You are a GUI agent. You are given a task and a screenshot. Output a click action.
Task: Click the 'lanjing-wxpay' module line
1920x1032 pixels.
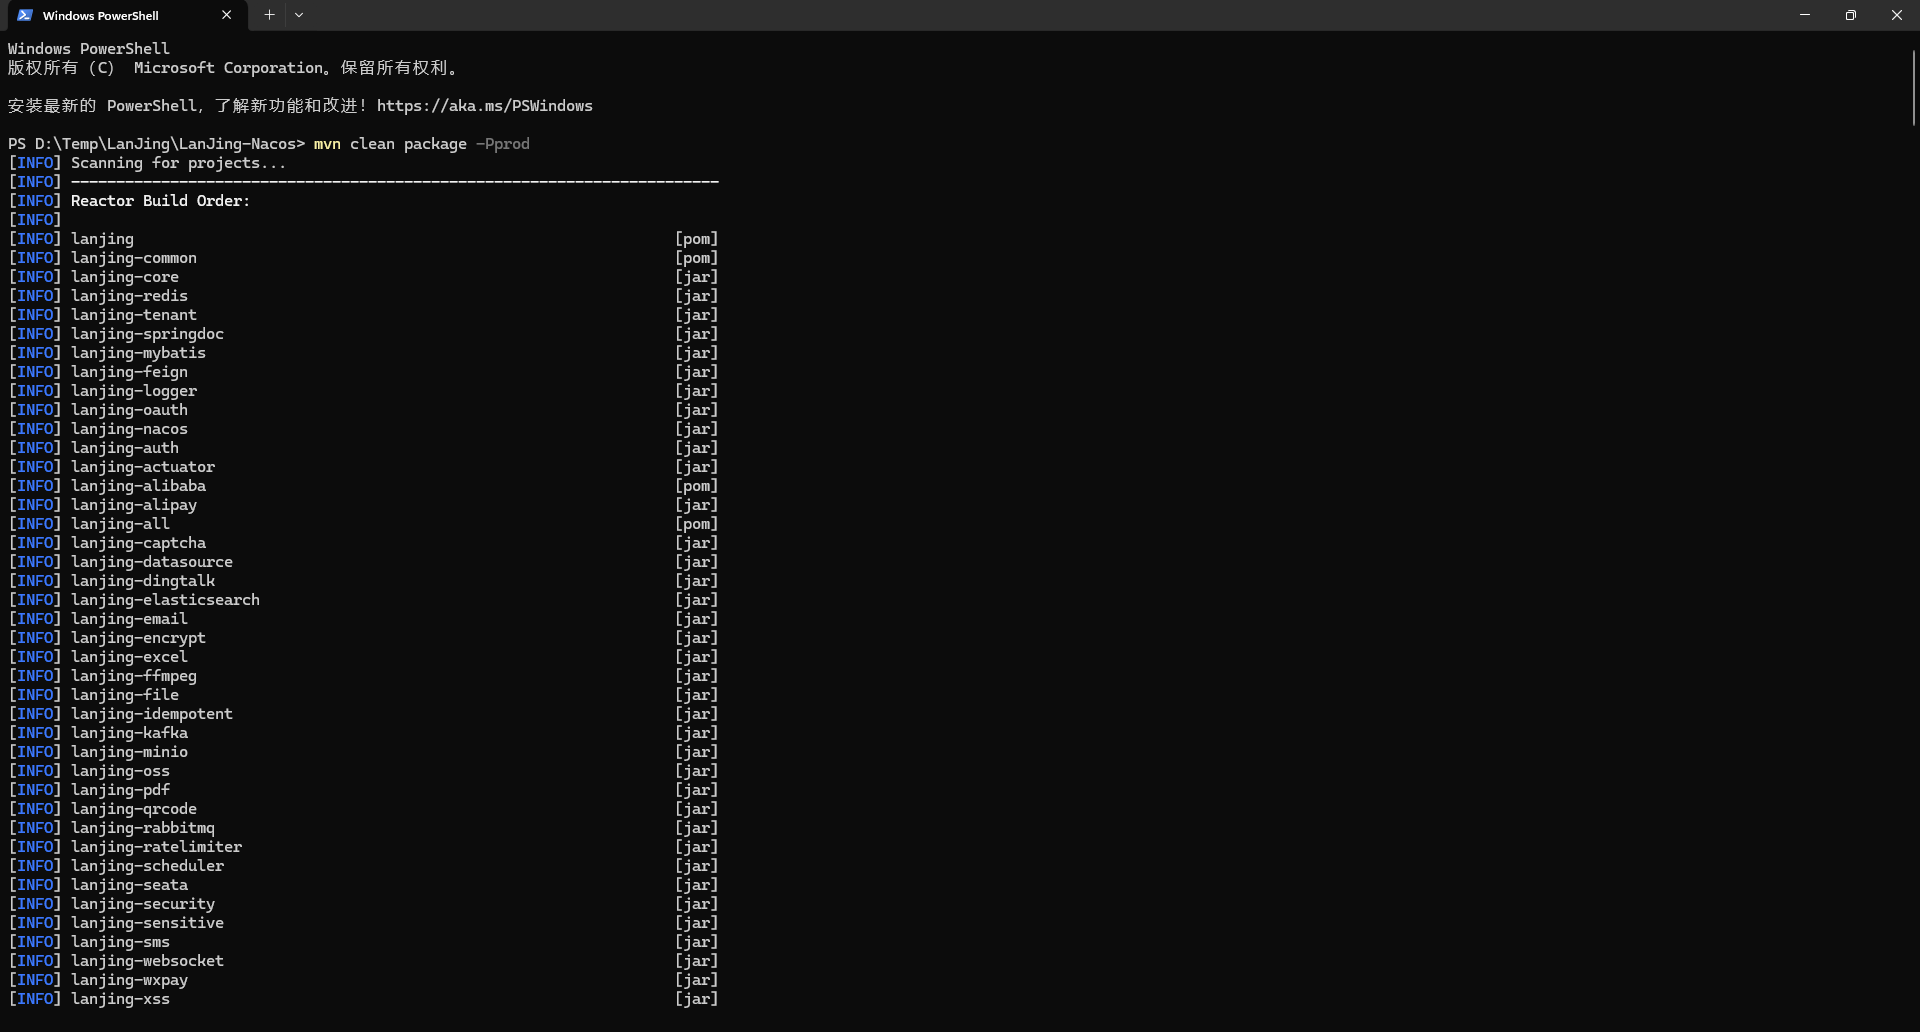click(x=129, y=980)
